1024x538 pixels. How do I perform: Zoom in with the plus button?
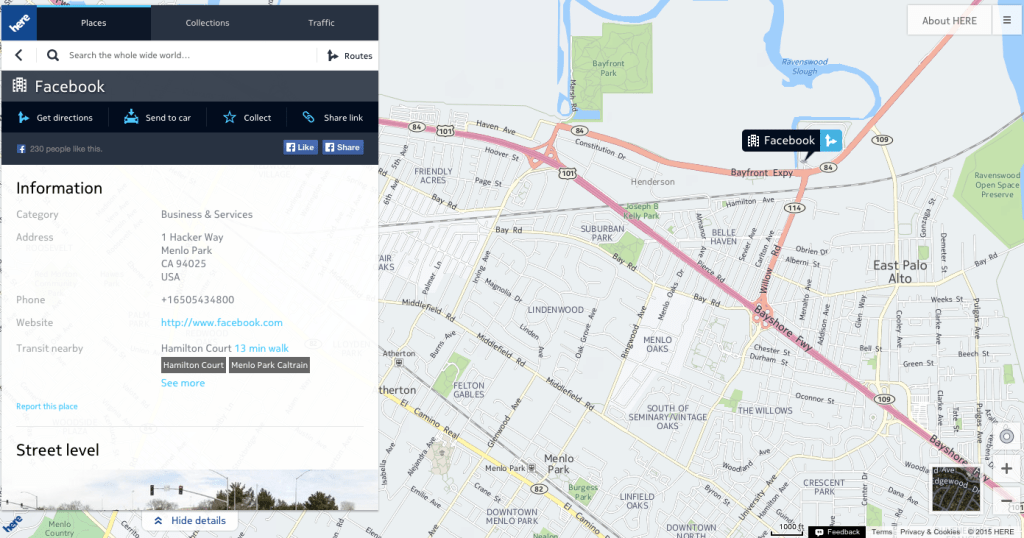coord(1006,468)
